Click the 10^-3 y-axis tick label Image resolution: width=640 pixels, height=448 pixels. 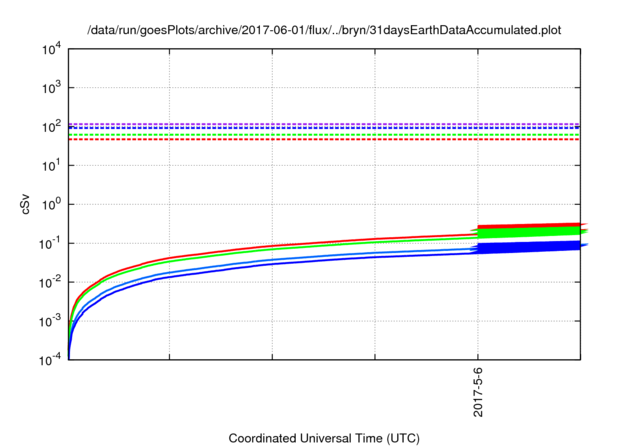(x=51, y=322)
